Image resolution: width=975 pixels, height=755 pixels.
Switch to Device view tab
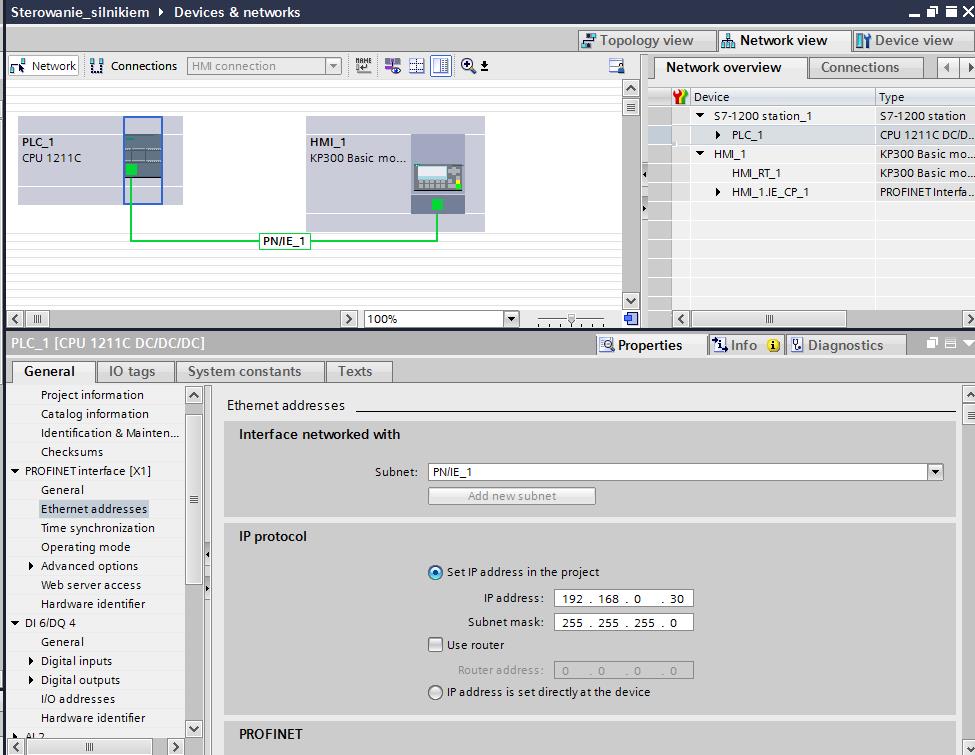pyautogui.click(x=913, y=40)
